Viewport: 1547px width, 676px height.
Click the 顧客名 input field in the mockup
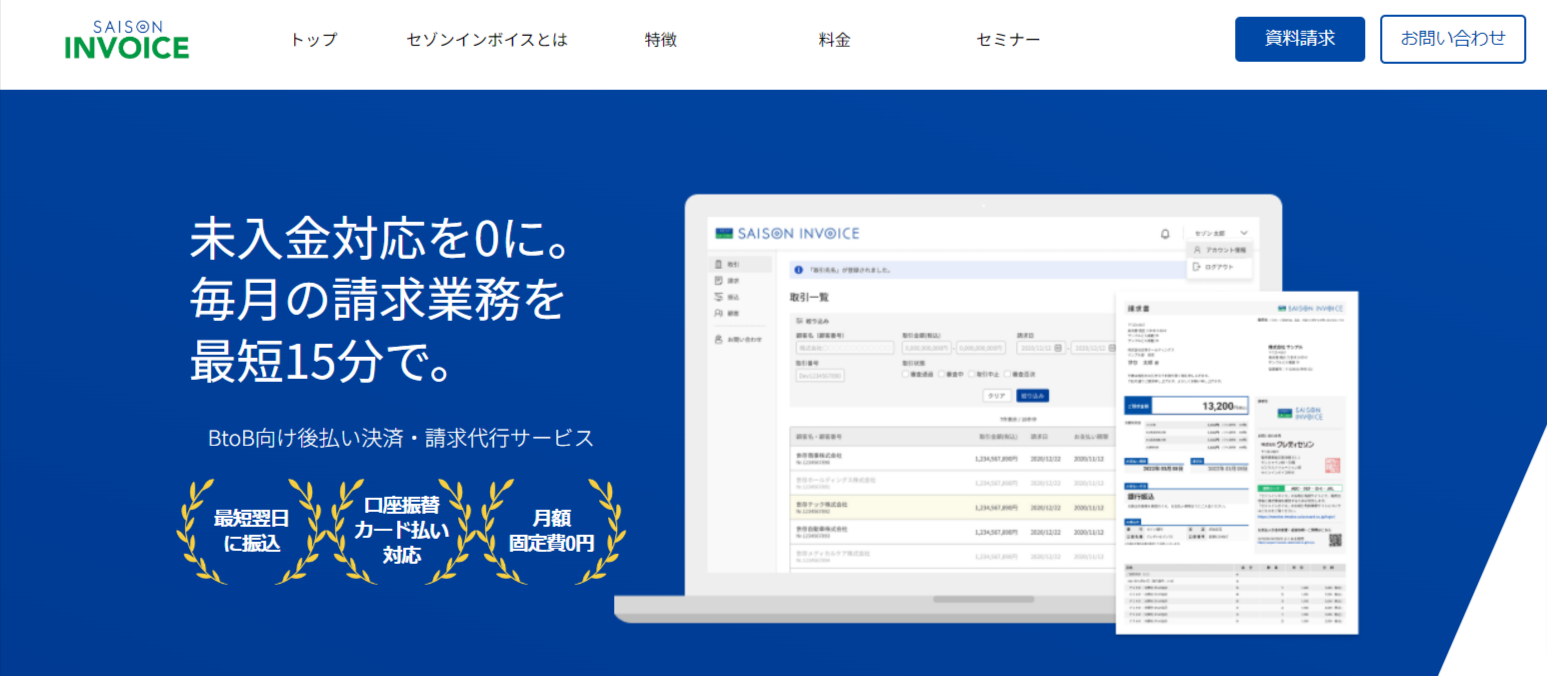(844, 348)
